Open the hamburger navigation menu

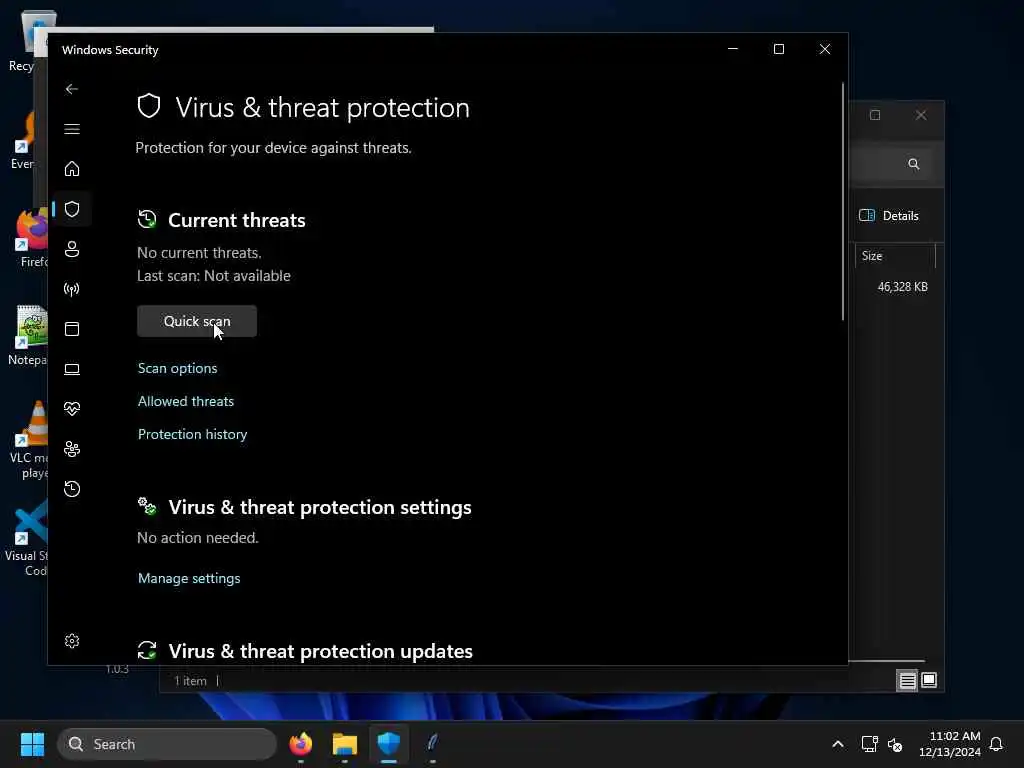(x=72, y=129)
